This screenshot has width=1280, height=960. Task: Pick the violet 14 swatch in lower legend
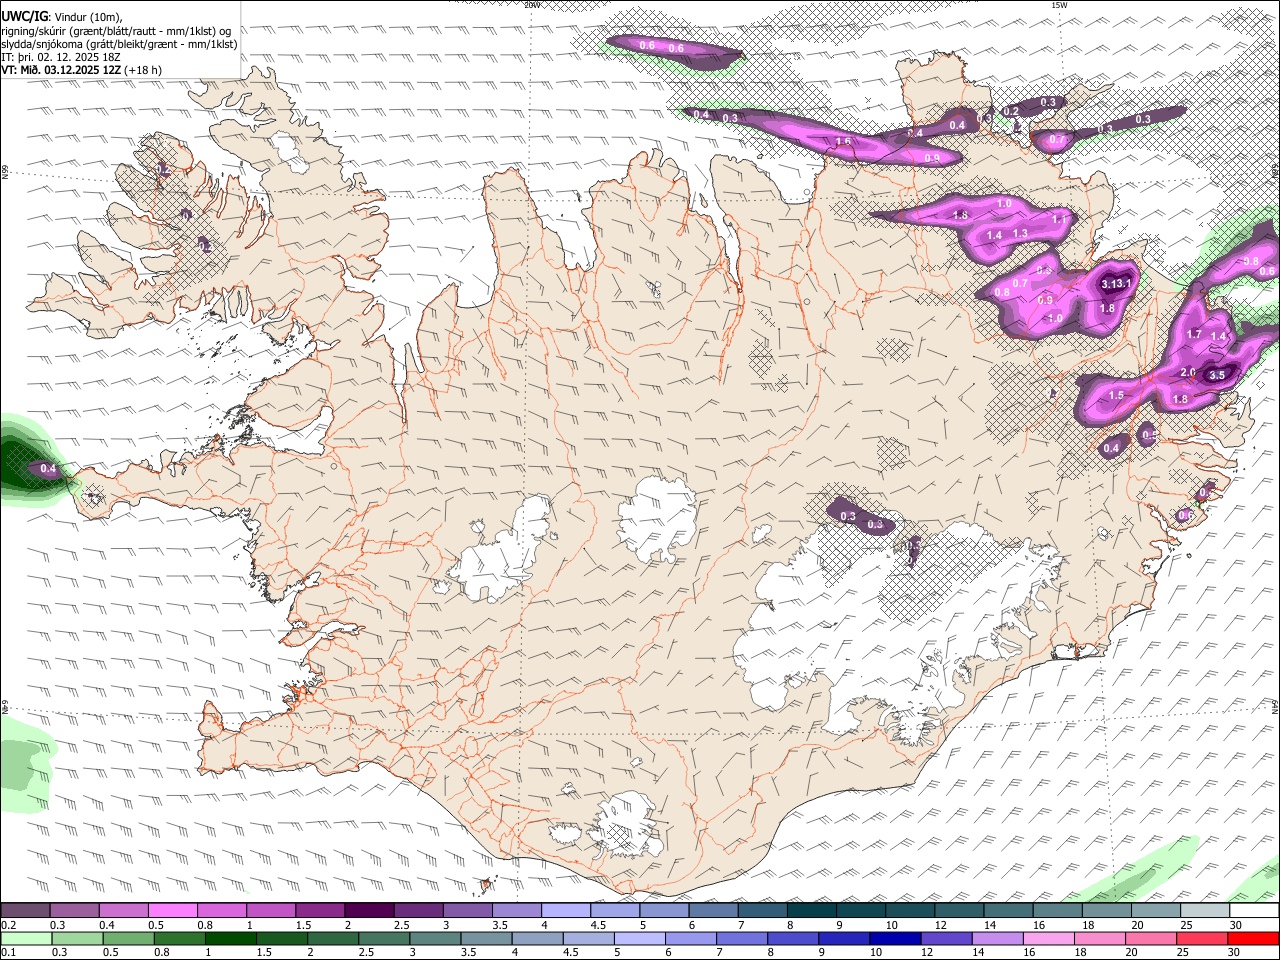click(x=996, y=938)
